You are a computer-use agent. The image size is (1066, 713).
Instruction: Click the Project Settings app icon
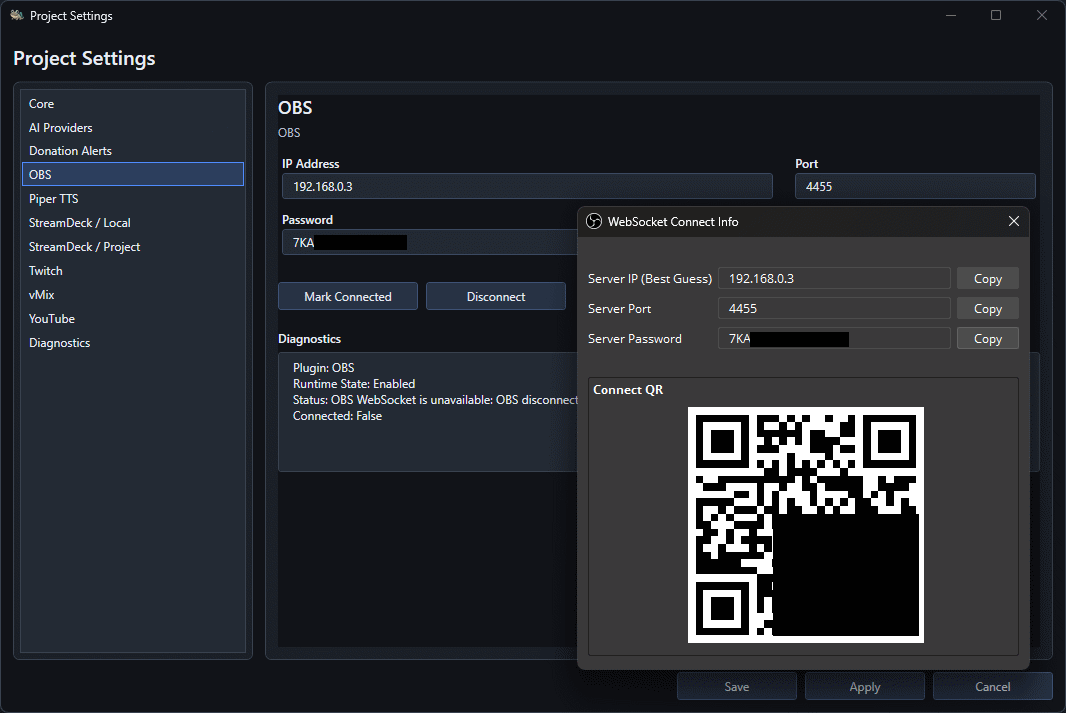pyautogui.click(x=17, y=15)
